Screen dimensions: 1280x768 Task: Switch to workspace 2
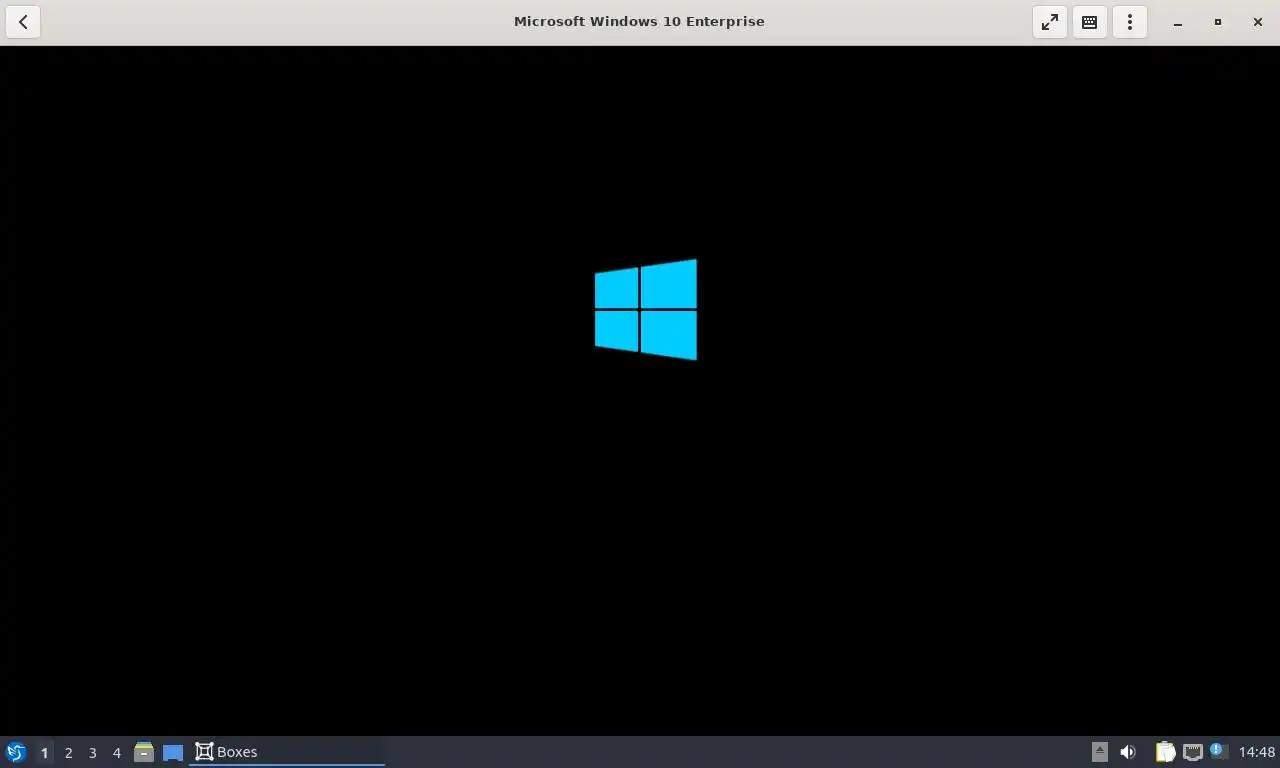(x=68, y=752)
